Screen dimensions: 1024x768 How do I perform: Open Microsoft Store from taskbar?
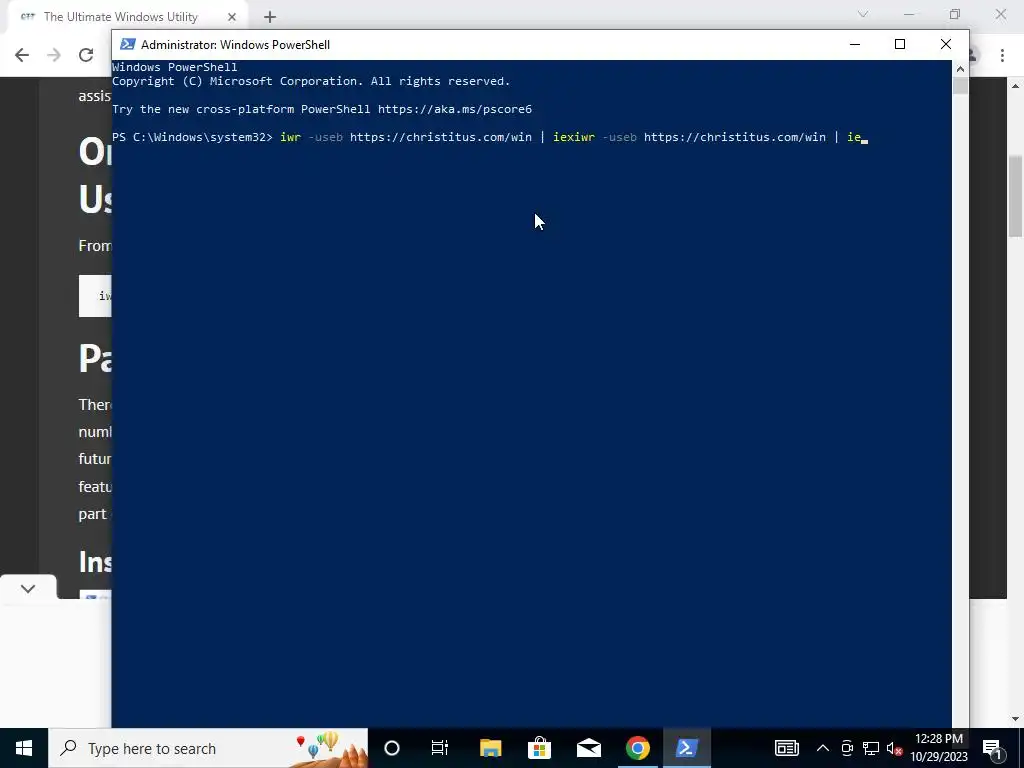coord(539,748)
